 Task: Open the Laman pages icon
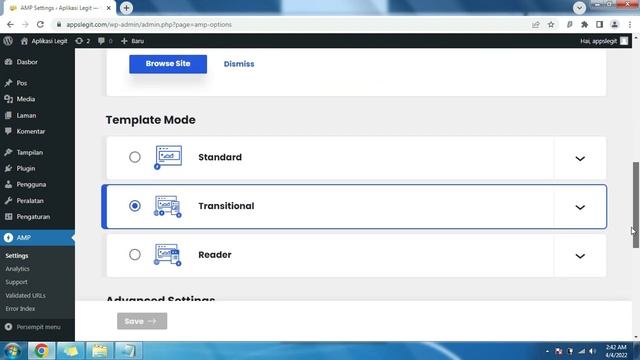(8, 116)
